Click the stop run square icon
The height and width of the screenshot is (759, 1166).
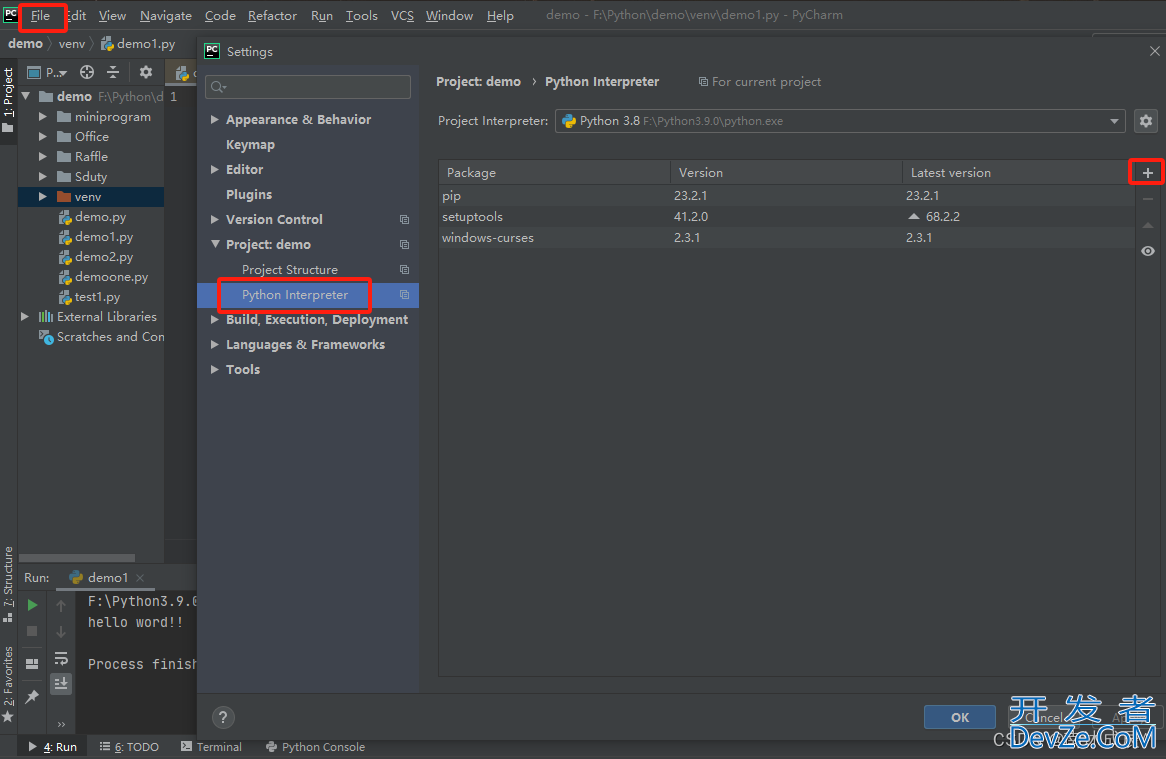tap(32, 631)
